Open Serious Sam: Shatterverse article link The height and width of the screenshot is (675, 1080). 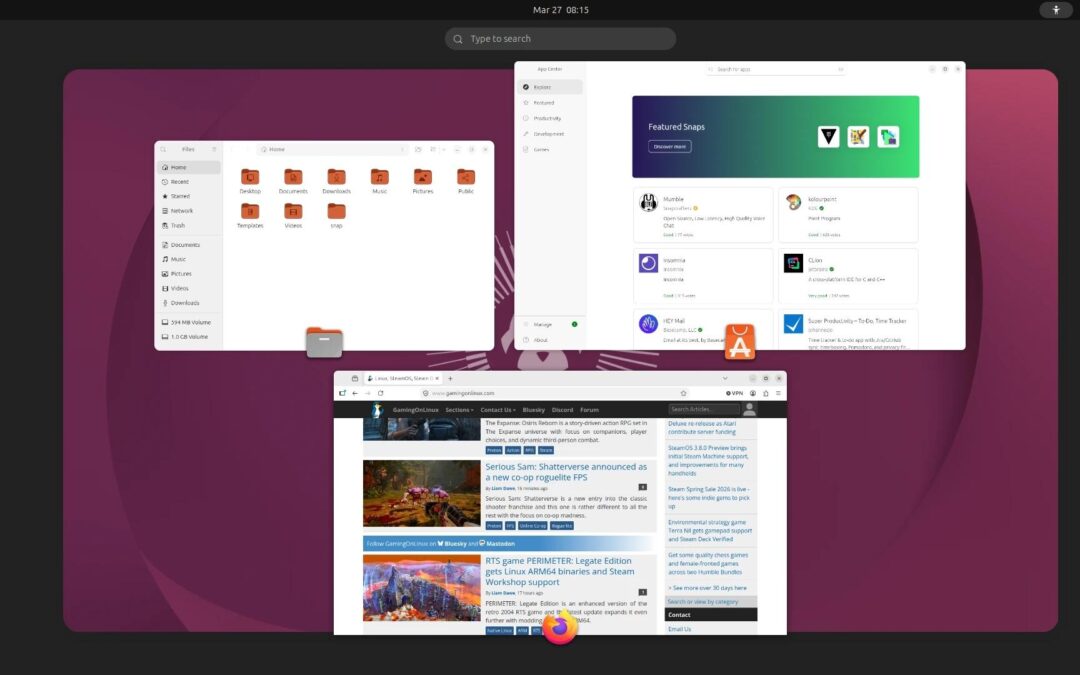click(x=566, y=472)
